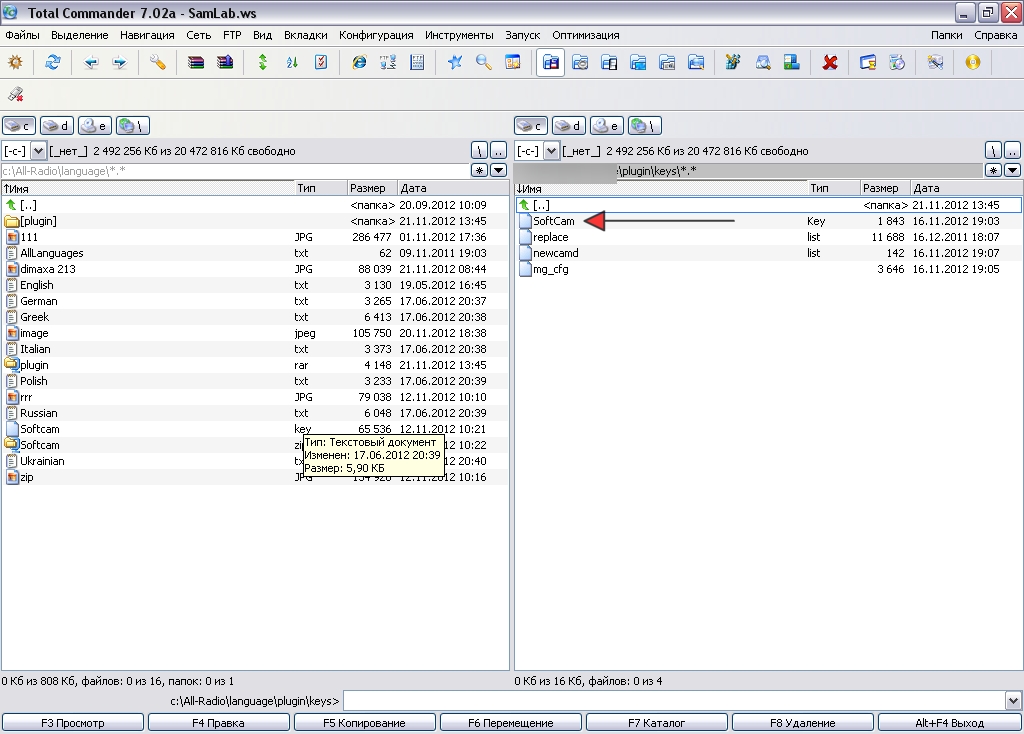Click the window with hourglass icon
This screenshot has width=1024, height=734.
[x=868, y=63]
